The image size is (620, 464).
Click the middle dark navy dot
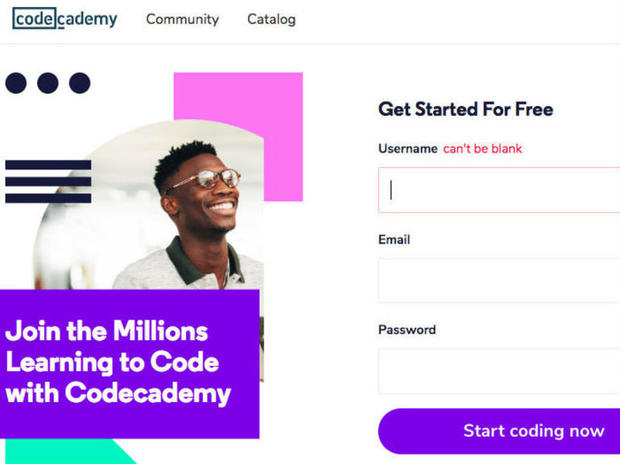[48, 83]
